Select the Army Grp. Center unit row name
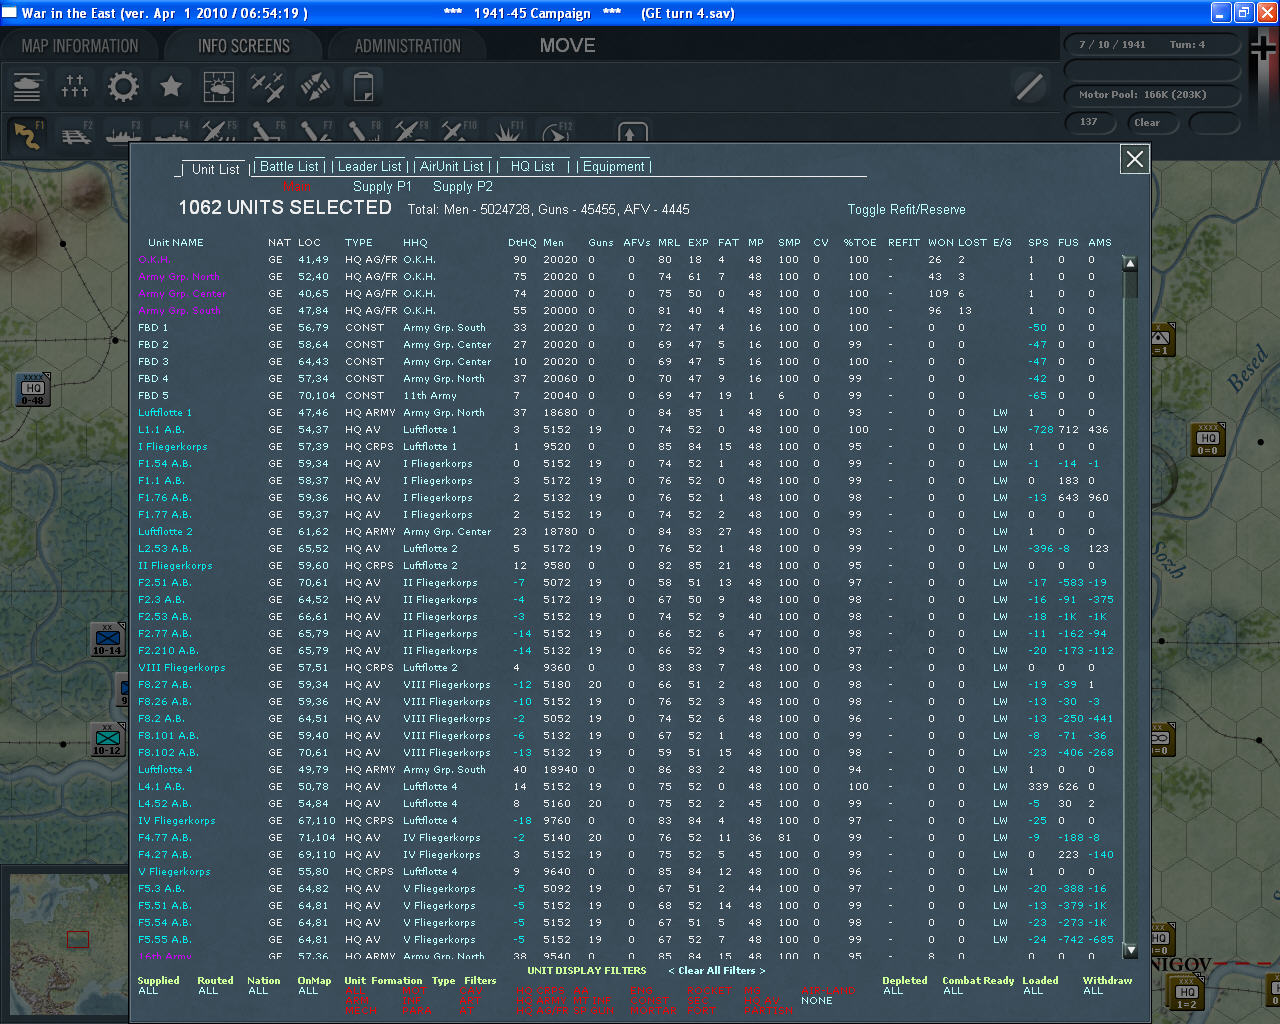Image resolution: width=1280 pixels, height=1024 pixels. click(182, 294)
